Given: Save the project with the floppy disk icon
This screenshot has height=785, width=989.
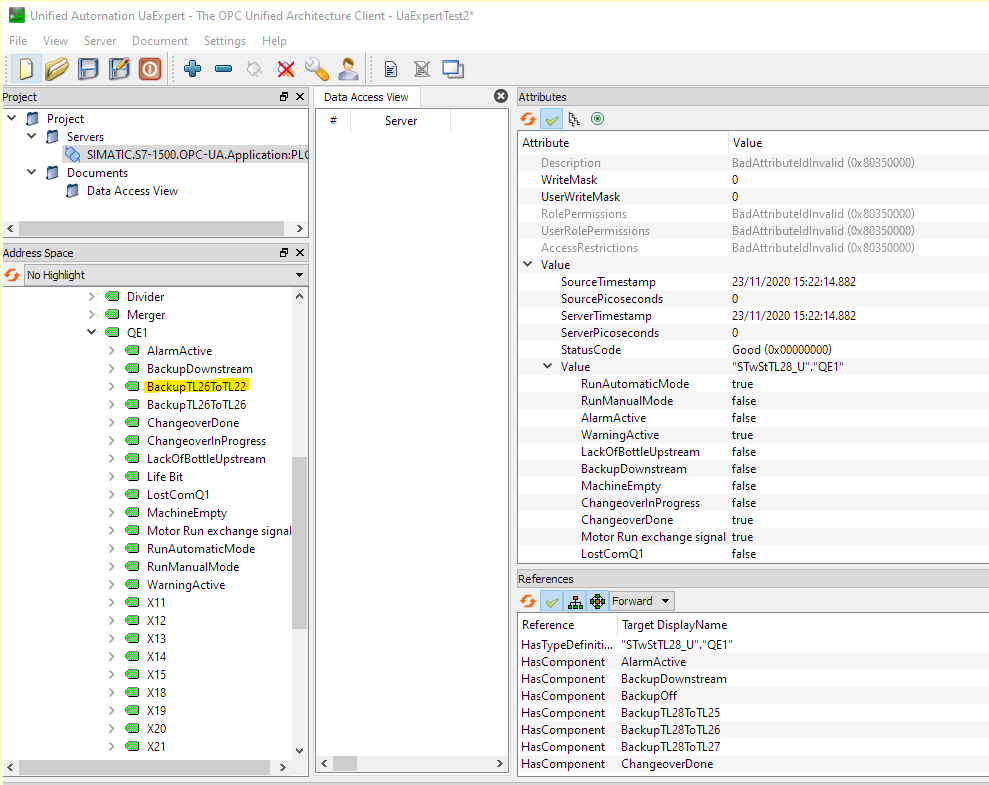Looking at the screenshot, I should (88, 69).
